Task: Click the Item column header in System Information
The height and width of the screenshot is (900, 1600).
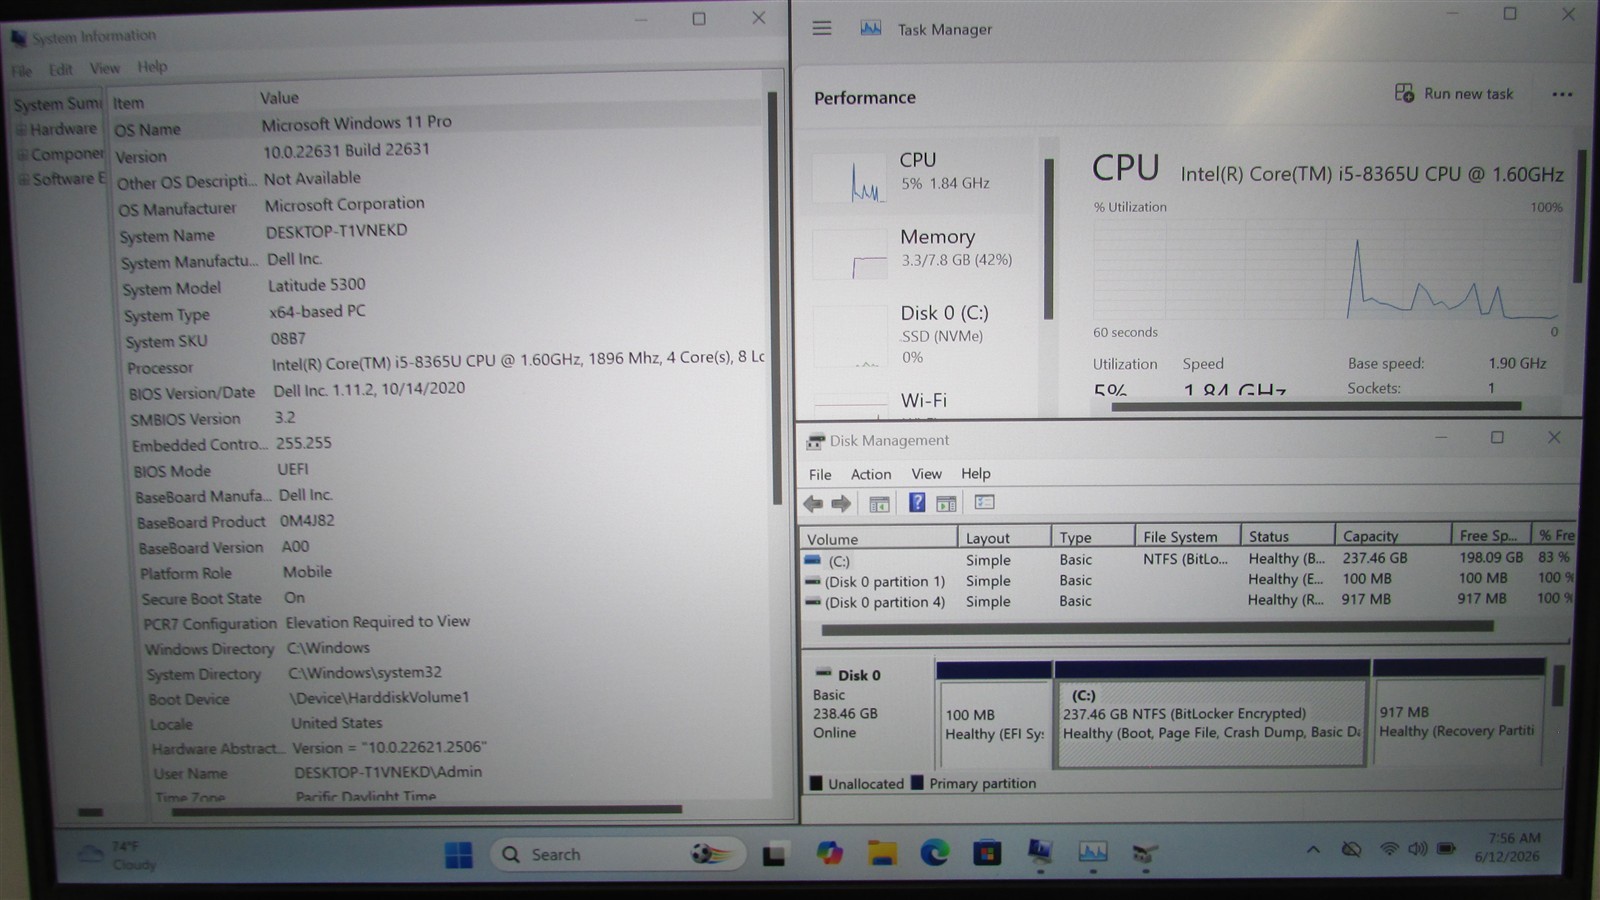Action: (x=180, y=102)
